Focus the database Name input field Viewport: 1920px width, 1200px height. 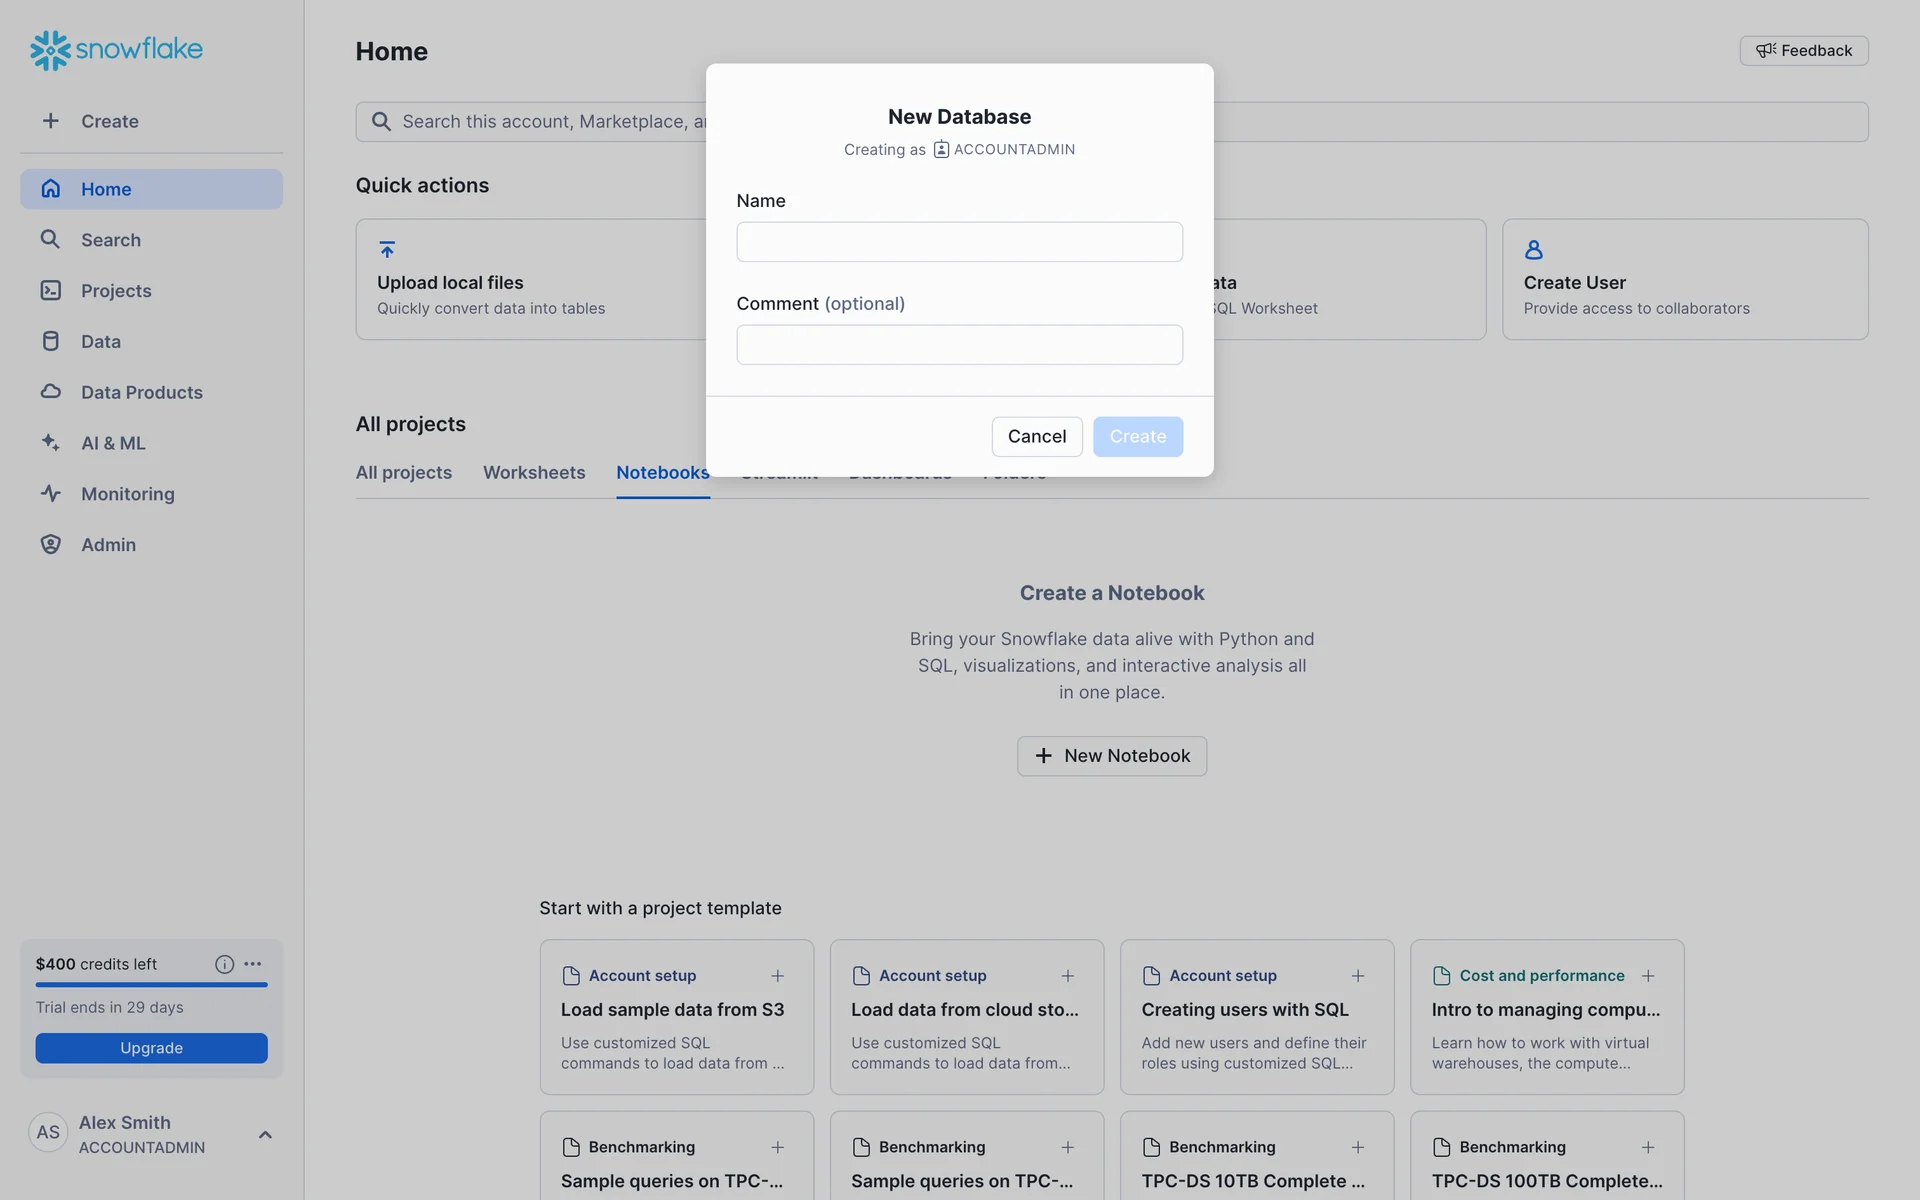coord(959,242)
